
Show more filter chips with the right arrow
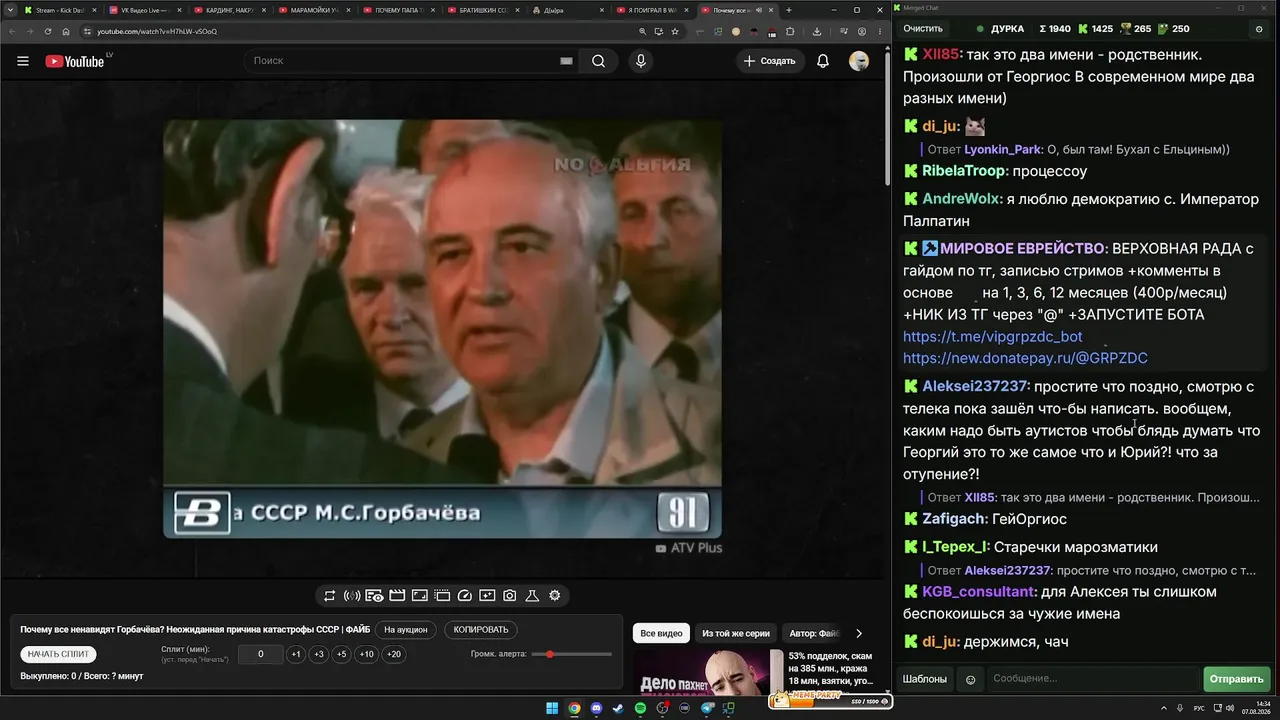[859, 633]
